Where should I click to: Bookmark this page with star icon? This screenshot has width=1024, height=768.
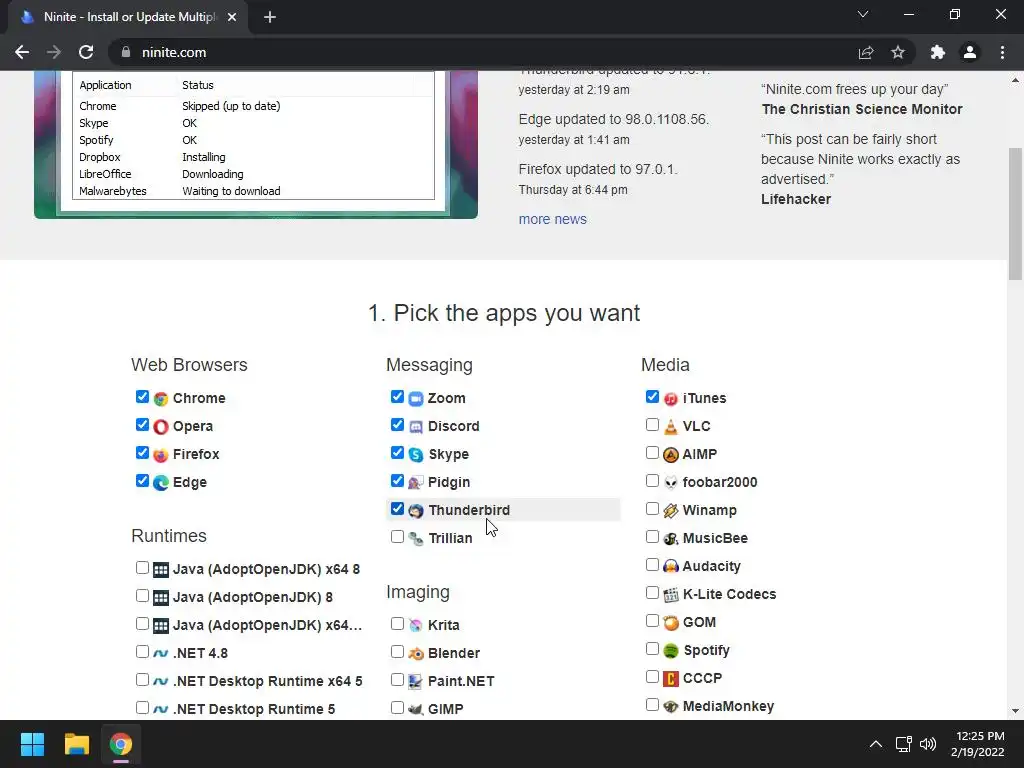[x=898, y=52]
